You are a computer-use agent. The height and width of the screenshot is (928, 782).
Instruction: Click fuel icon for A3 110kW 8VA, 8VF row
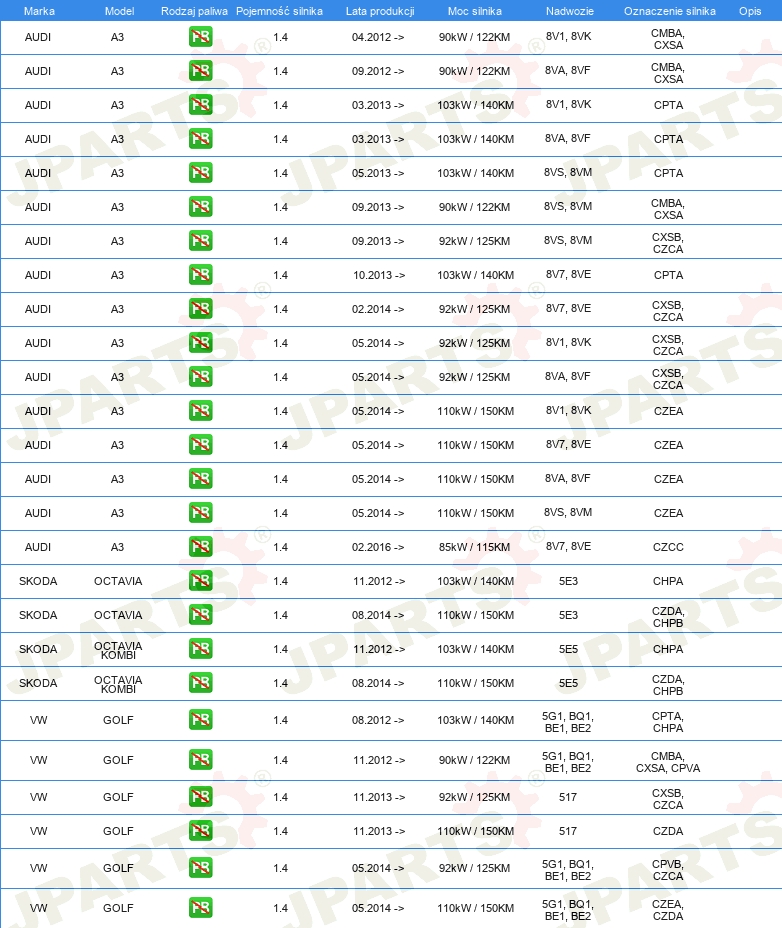[x=201, y=479]
